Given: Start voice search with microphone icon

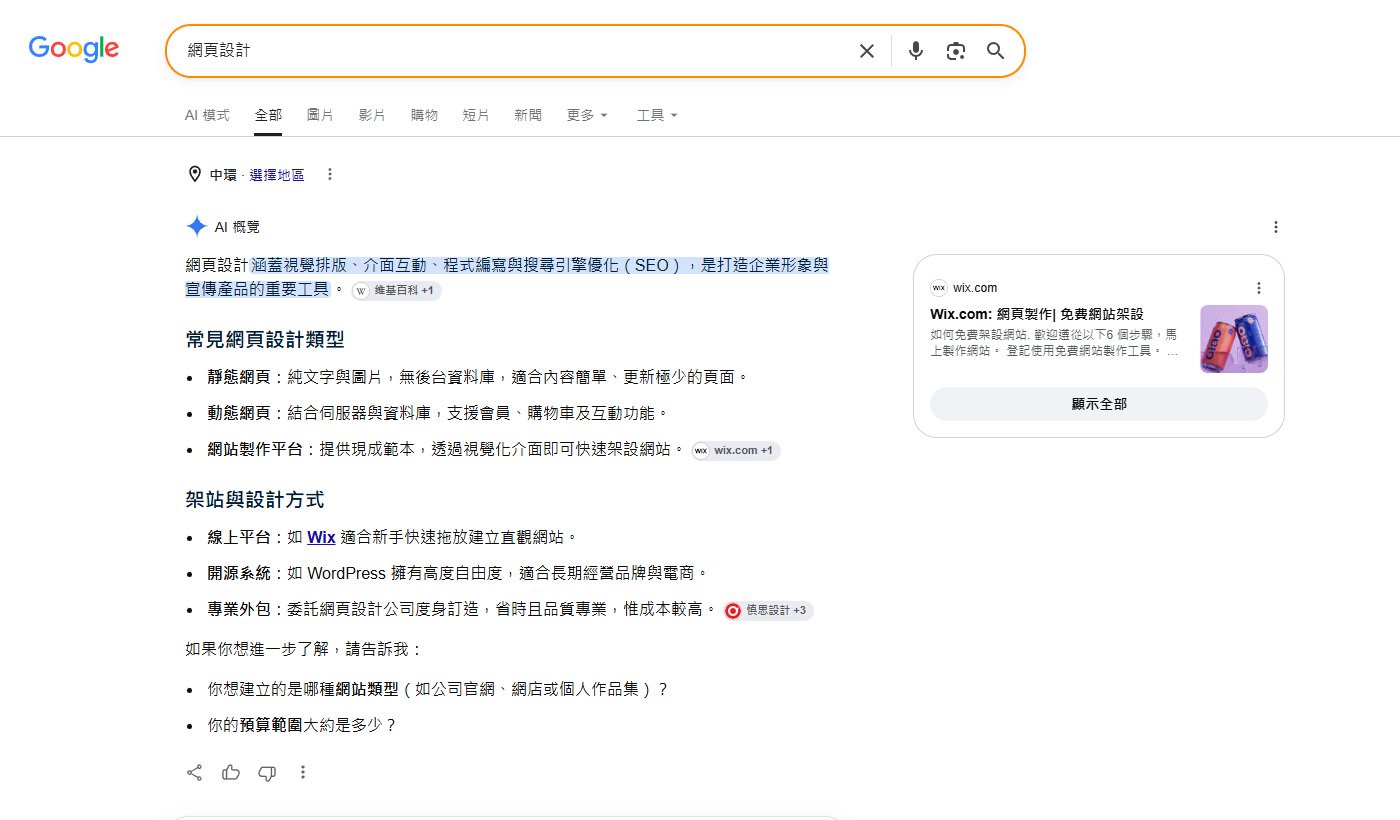Looking at the screenshot, I should (916, 51).
